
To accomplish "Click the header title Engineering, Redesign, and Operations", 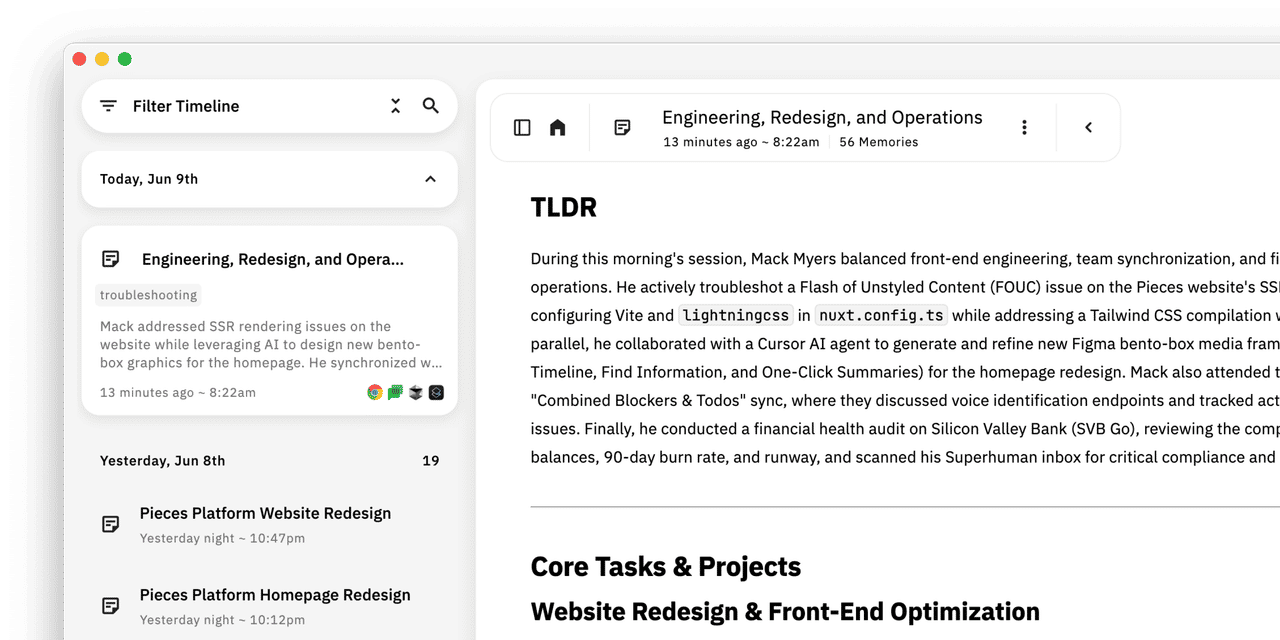I will 822,118.
